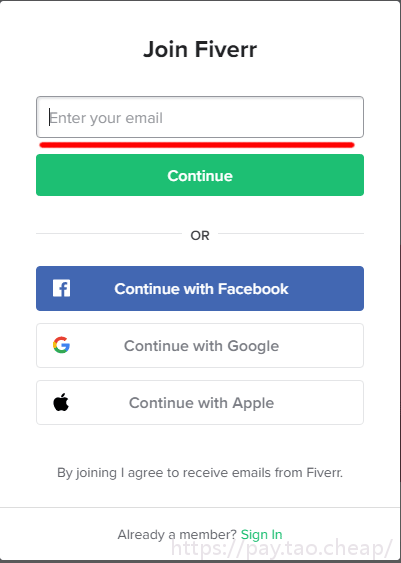Click the OR divider label
This screenshot has width=401, height=563.
click(200, 236)
